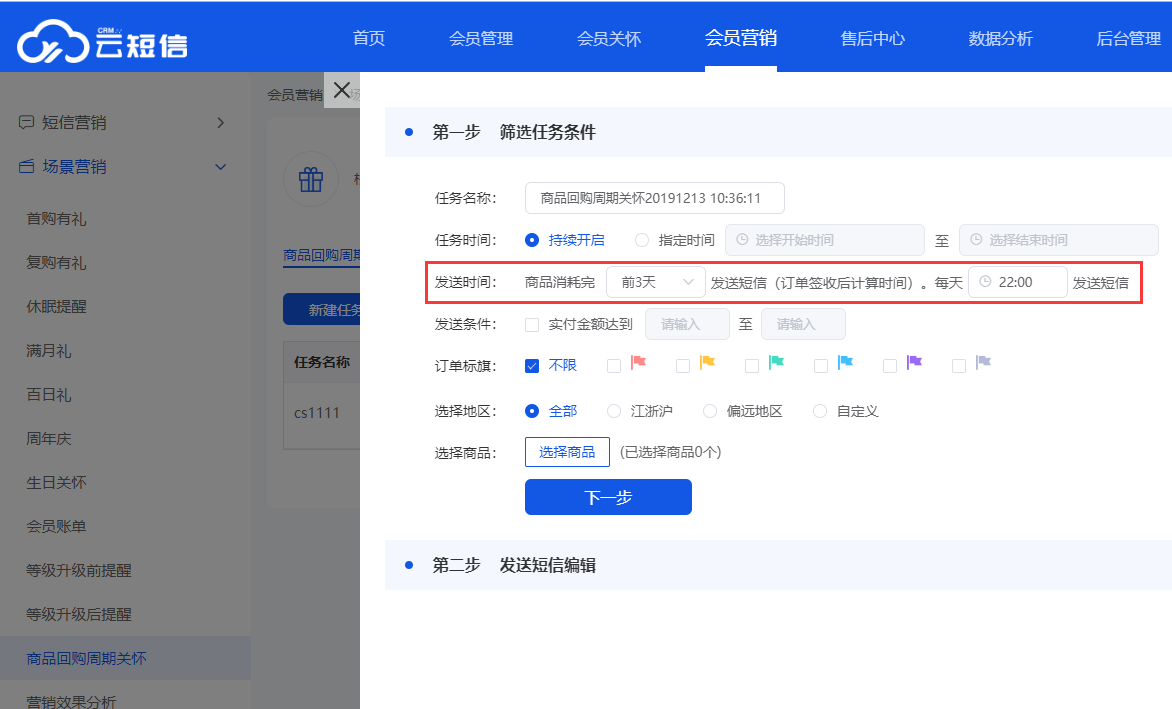Click the 下一步 button
Screen dimensions: 1172x709
pyautogui.click(x=608, y=497)
